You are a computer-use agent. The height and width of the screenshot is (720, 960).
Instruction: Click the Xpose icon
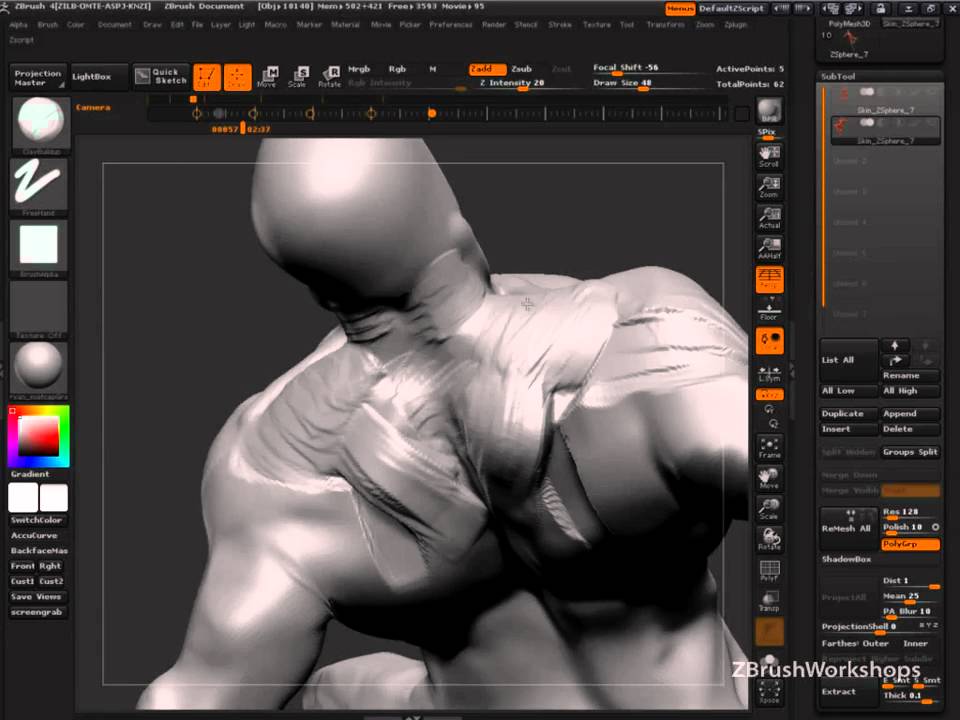click(x=770, y=691)
